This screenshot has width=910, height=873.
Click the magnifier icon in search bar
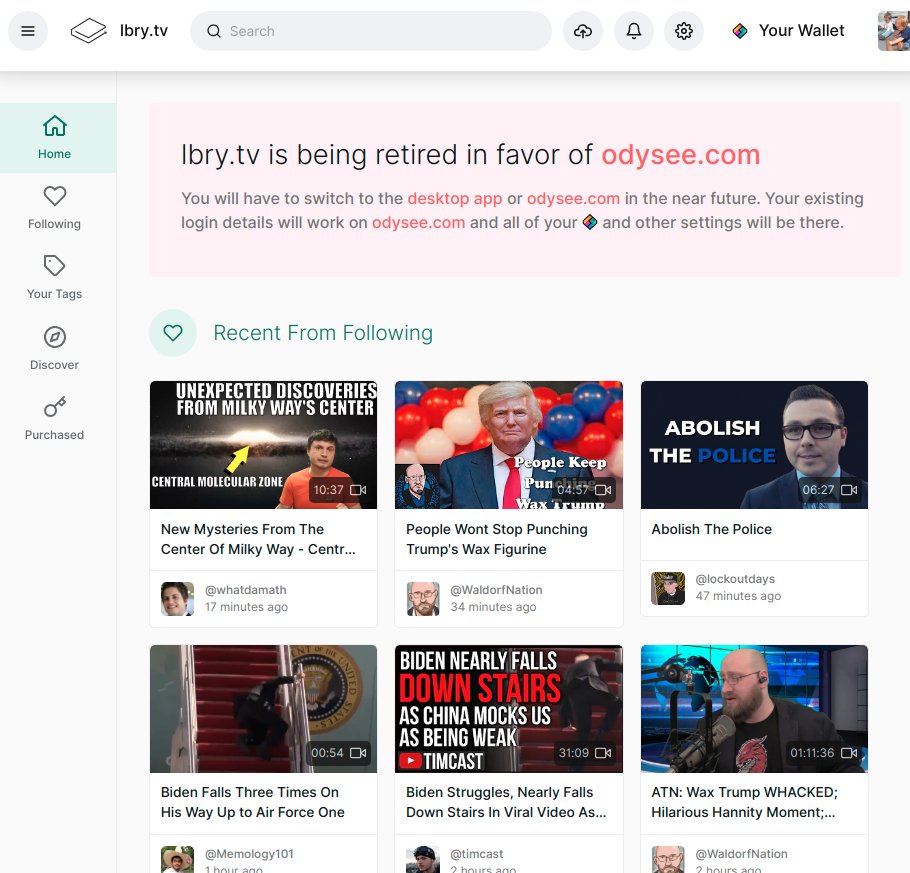point(214,31)
